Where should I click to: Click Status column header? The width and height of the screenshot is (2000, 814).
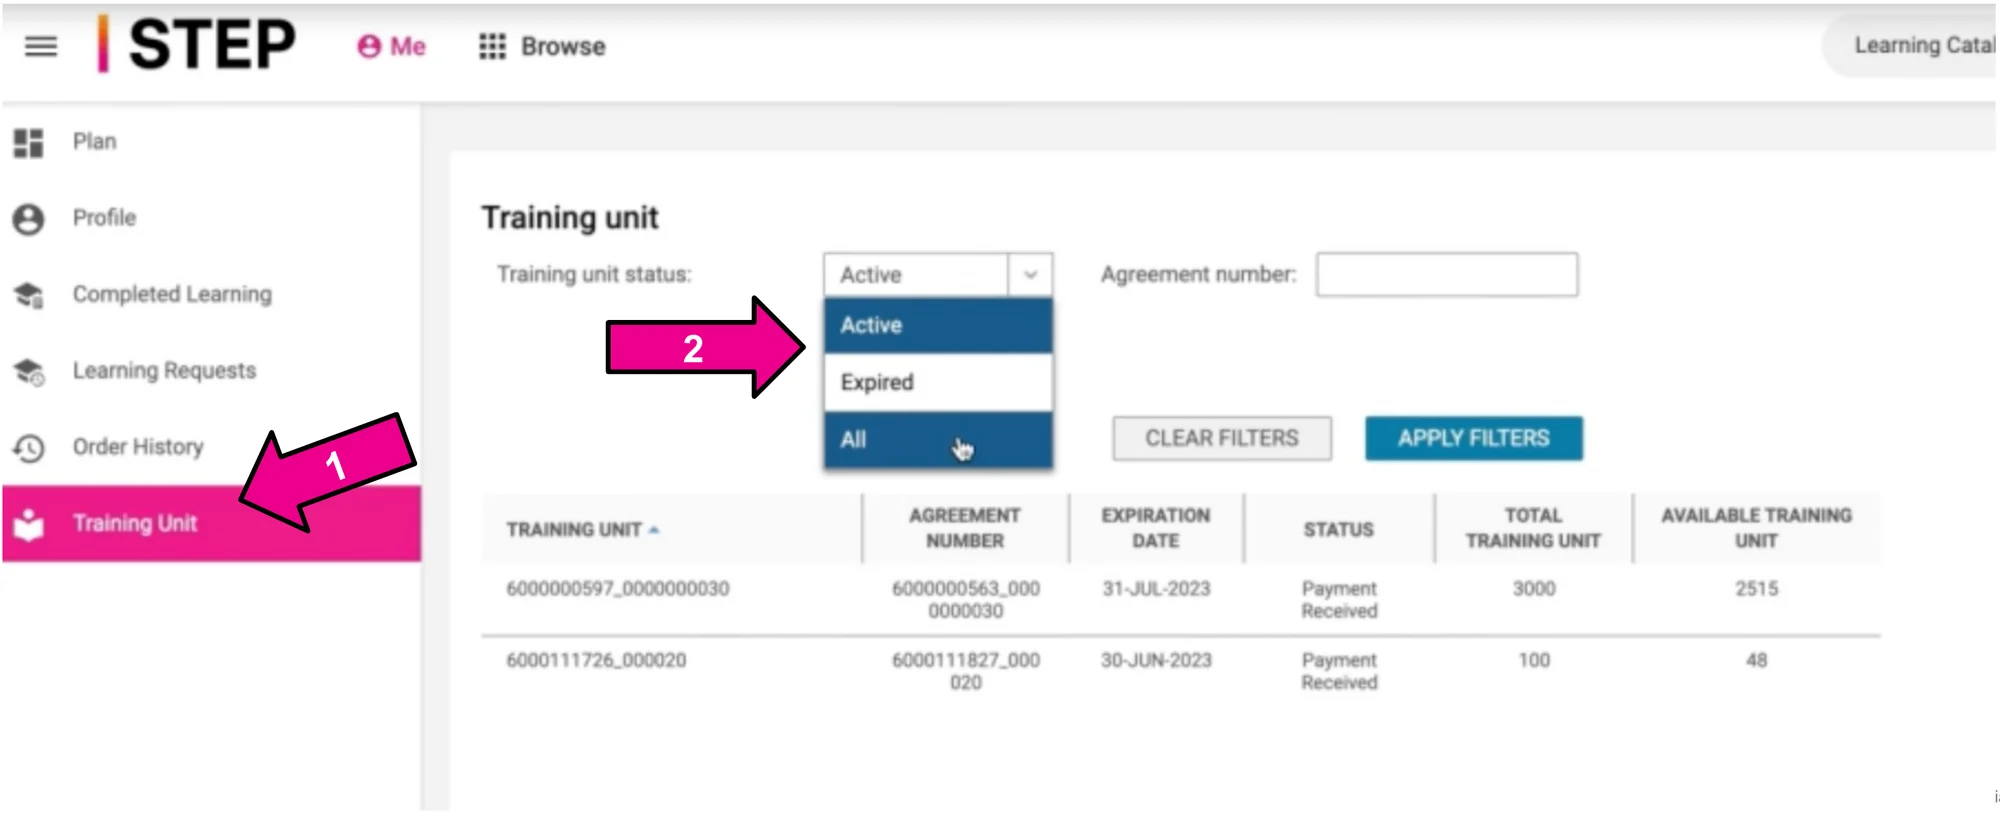1338,529
